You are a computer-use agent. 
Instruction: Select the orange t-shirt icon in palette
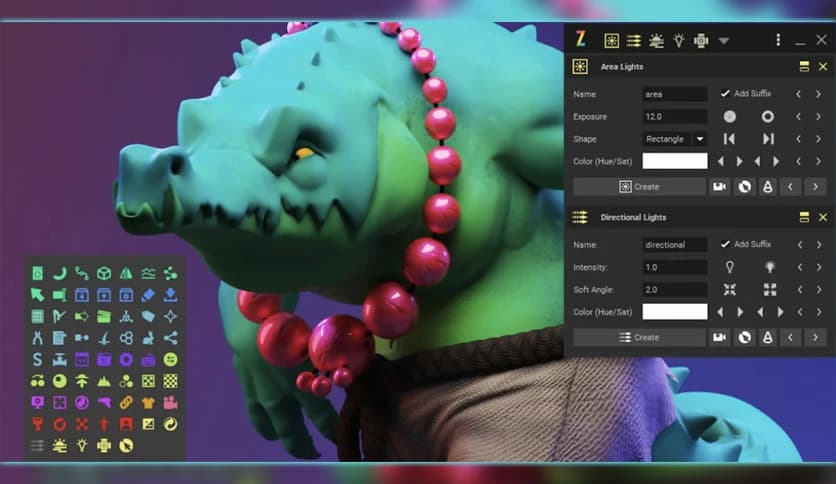(x=148, y=402)
